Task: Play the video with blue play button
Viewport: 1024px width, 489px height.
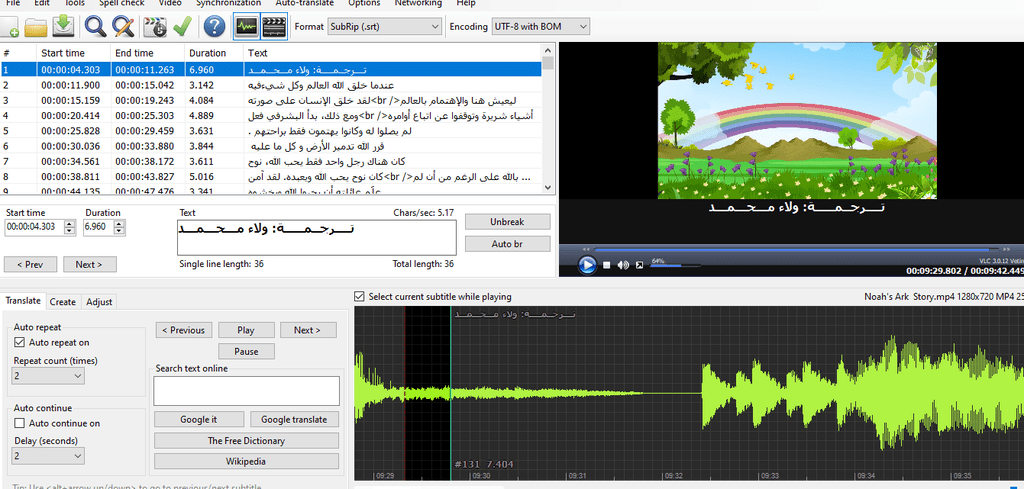Action: point(587,265)
